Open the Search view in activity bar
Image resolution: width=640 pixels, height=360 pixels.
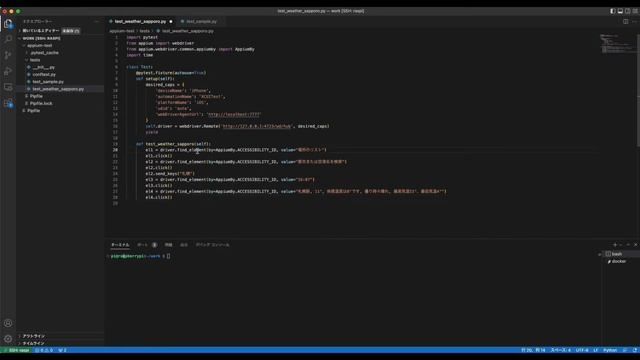[8, 39]
